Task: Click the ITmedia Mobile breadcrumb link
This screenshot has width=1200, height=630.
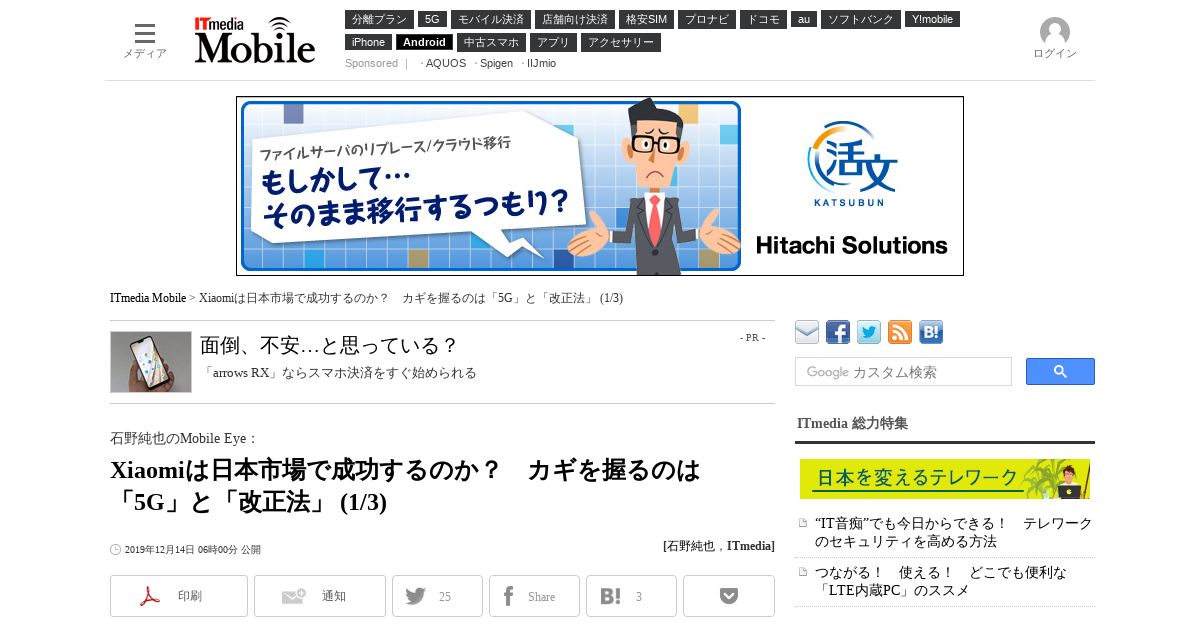Action: point(148,298)
